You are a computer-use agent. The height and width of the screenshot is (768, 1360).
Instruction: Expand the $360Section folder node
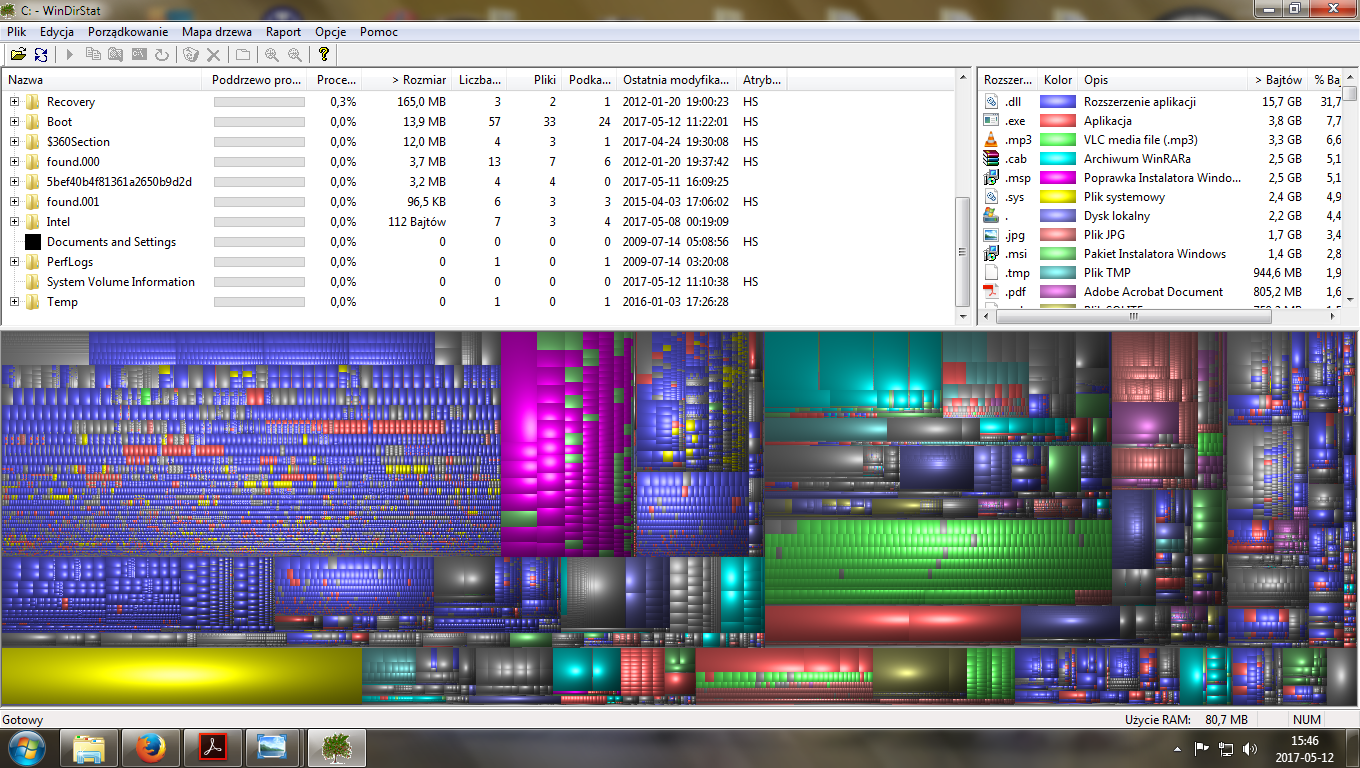click(14, 142)
